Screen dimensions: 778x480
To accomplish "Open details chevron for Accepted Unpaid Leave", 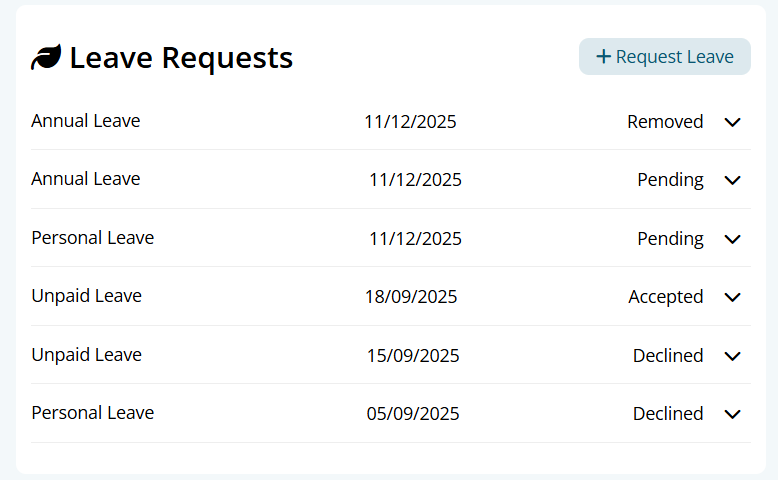I will point(732,297).
